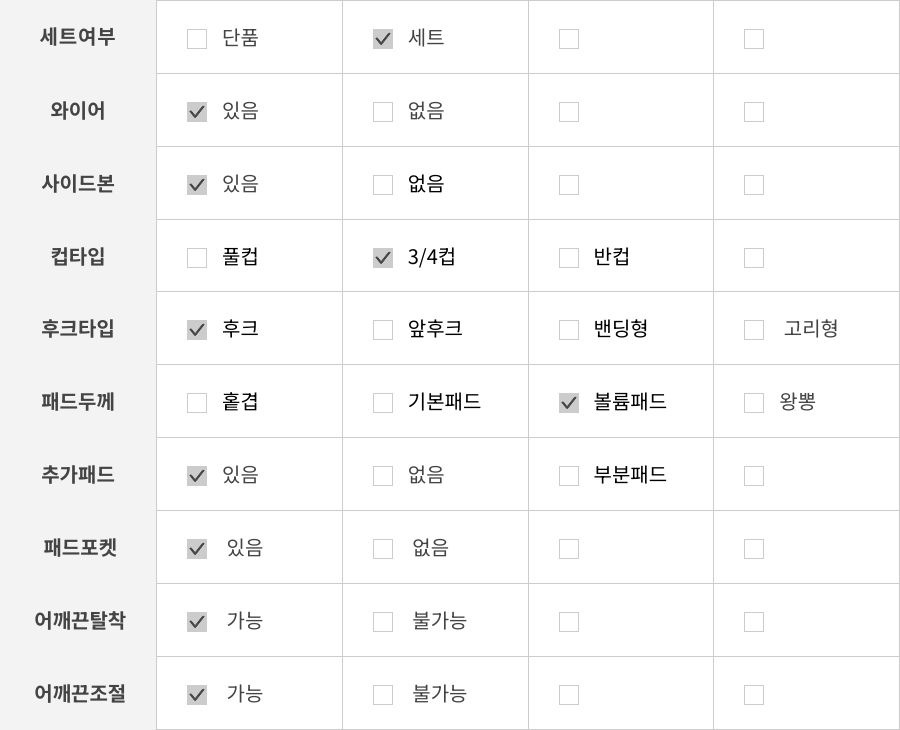
Task: Check the 밴딩형 option
Action: [x=569, y=330]
